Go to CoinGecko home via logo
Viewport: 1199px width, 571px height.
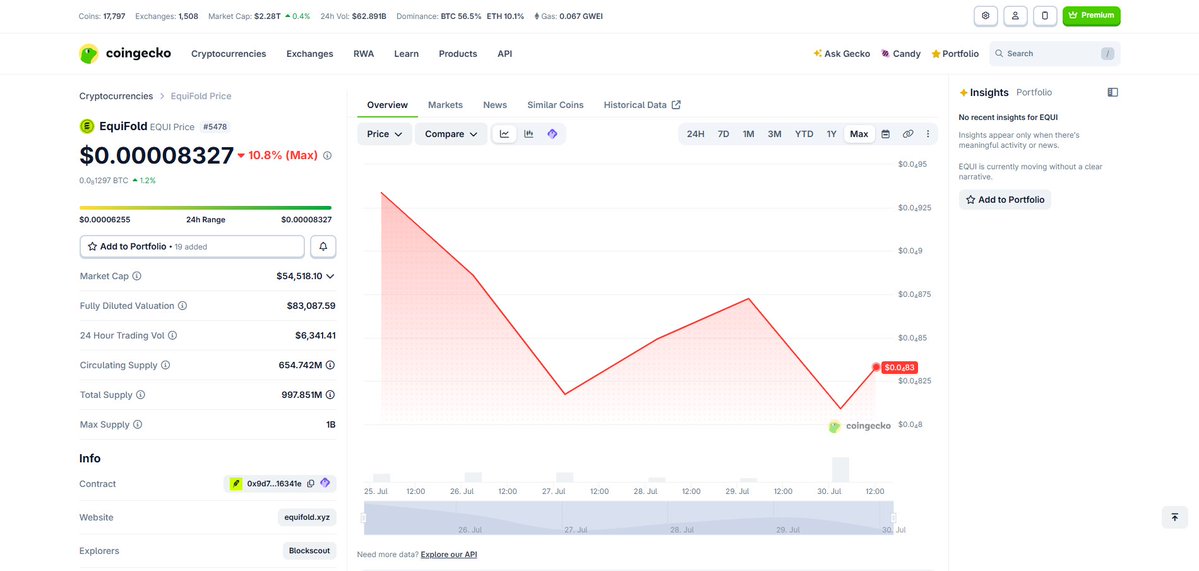click(x=125, y=54)
